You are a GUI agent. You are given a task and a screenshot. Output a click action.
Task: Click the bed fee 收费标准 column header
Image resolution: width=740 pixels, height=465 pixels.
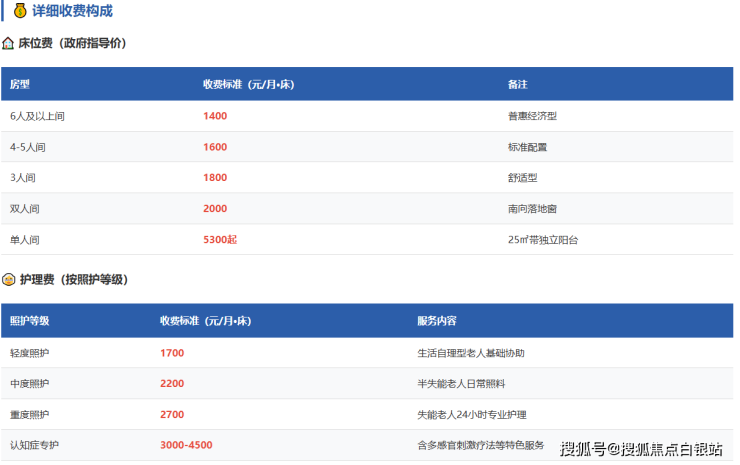pyautogui.click(x=249, y=85)
